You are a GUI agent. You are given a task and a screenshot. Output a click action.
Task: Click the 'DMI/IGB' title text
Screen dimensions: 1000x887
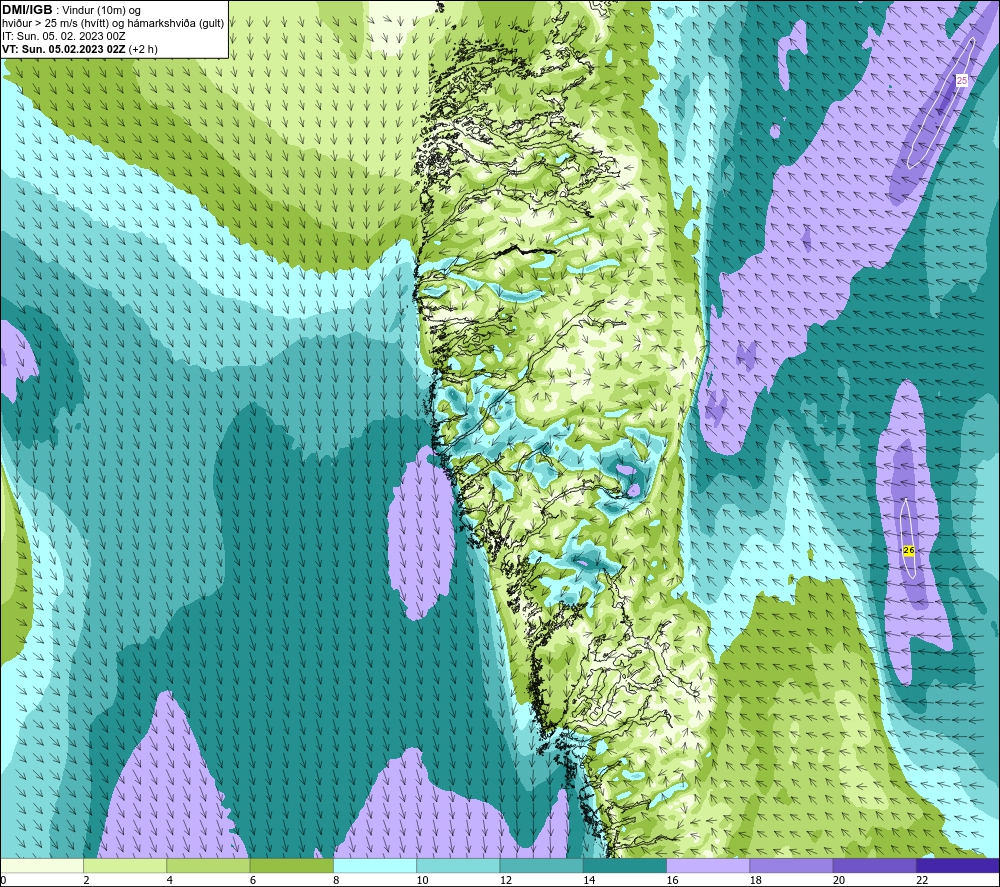[x=27, y=10]
